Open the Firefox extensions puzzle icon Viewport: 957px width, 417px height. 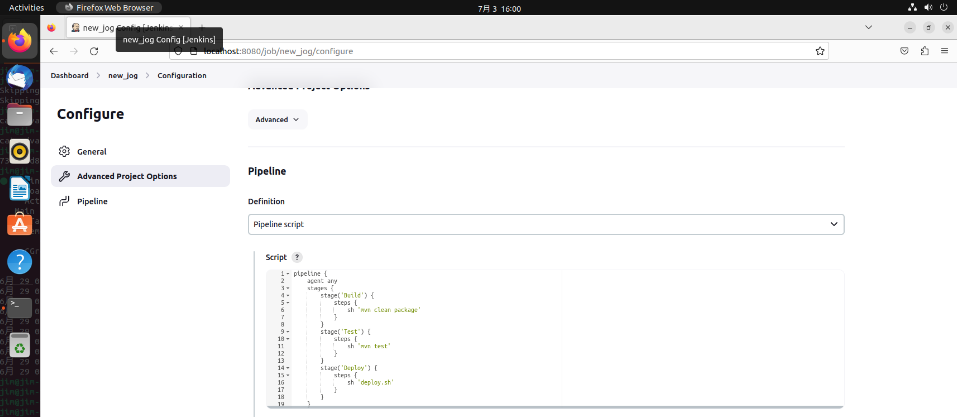tap(925, 51)
